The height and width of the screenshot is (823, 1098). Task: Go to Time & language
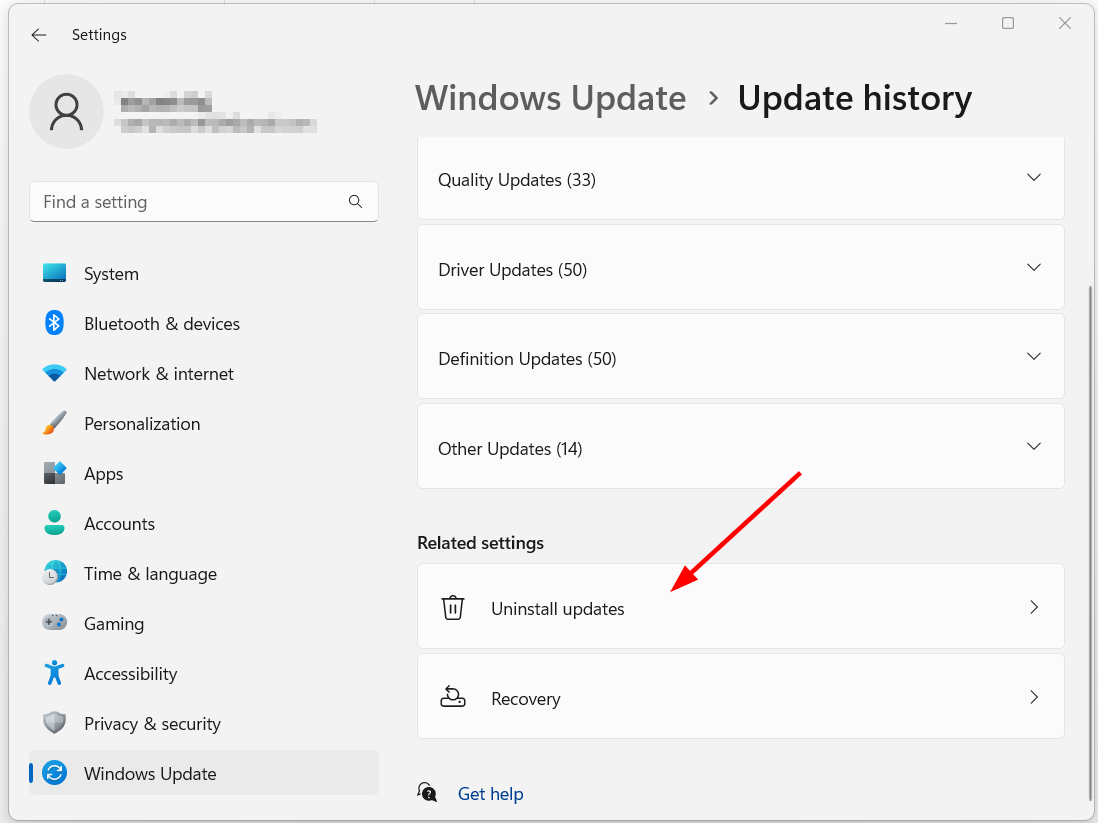point(204,573)
